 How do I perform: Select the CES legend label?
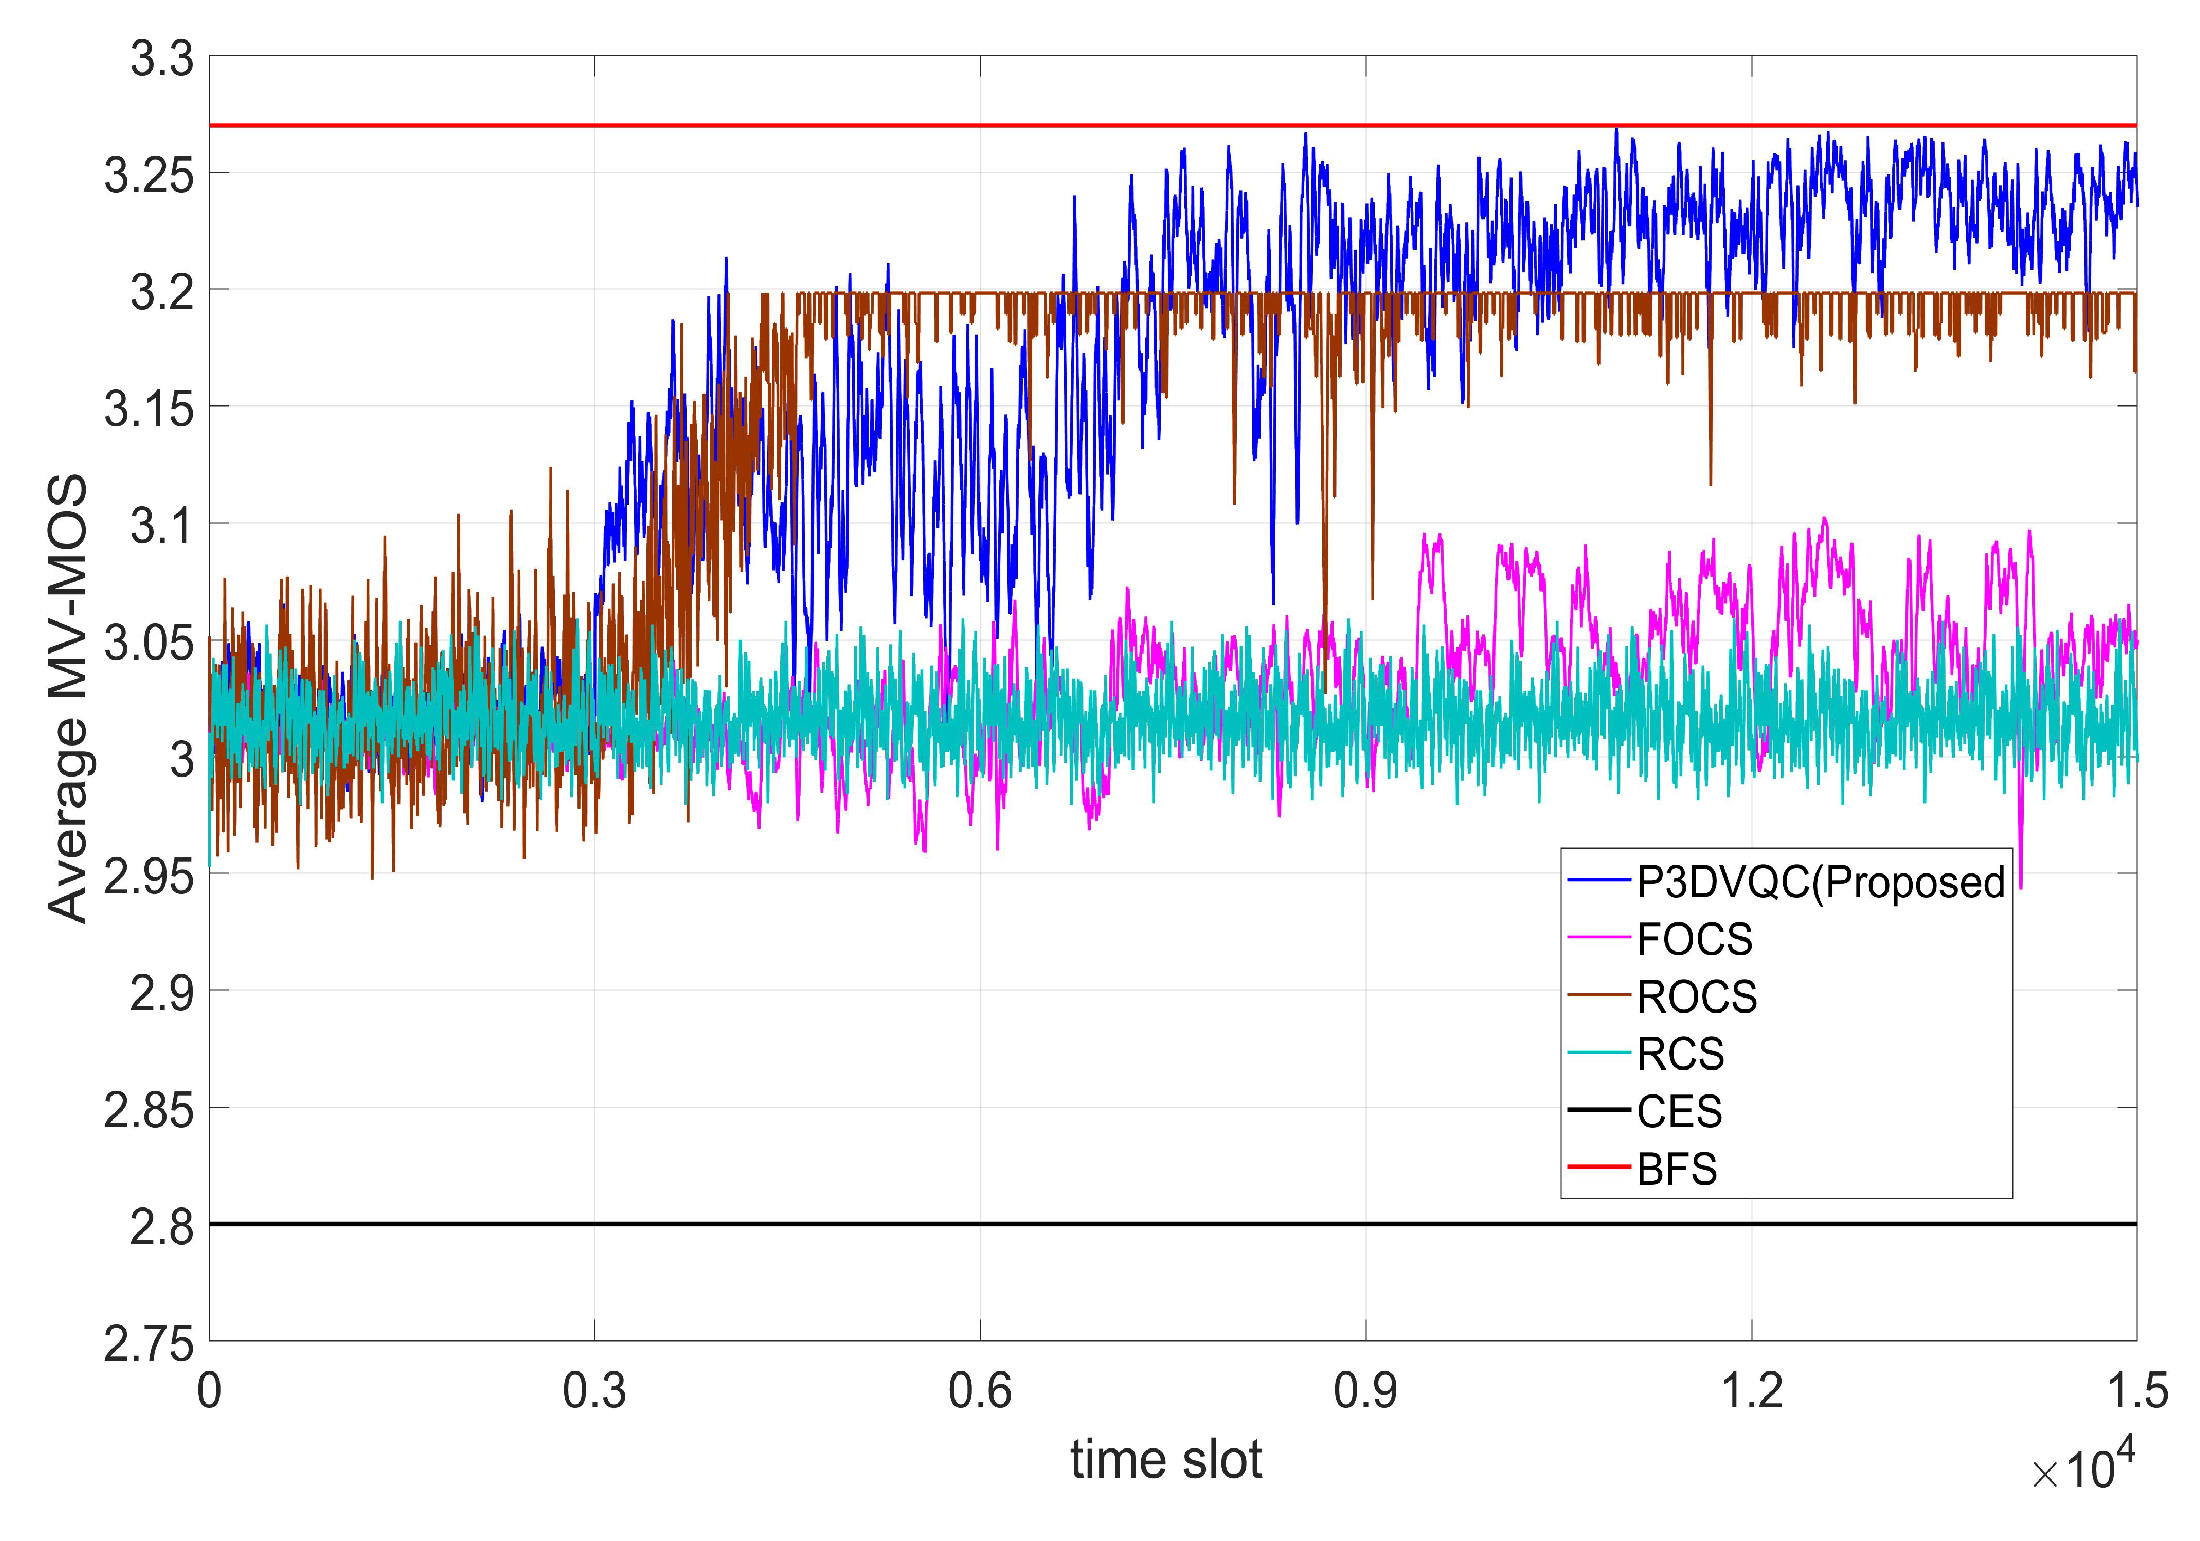coord(1679,1111)
